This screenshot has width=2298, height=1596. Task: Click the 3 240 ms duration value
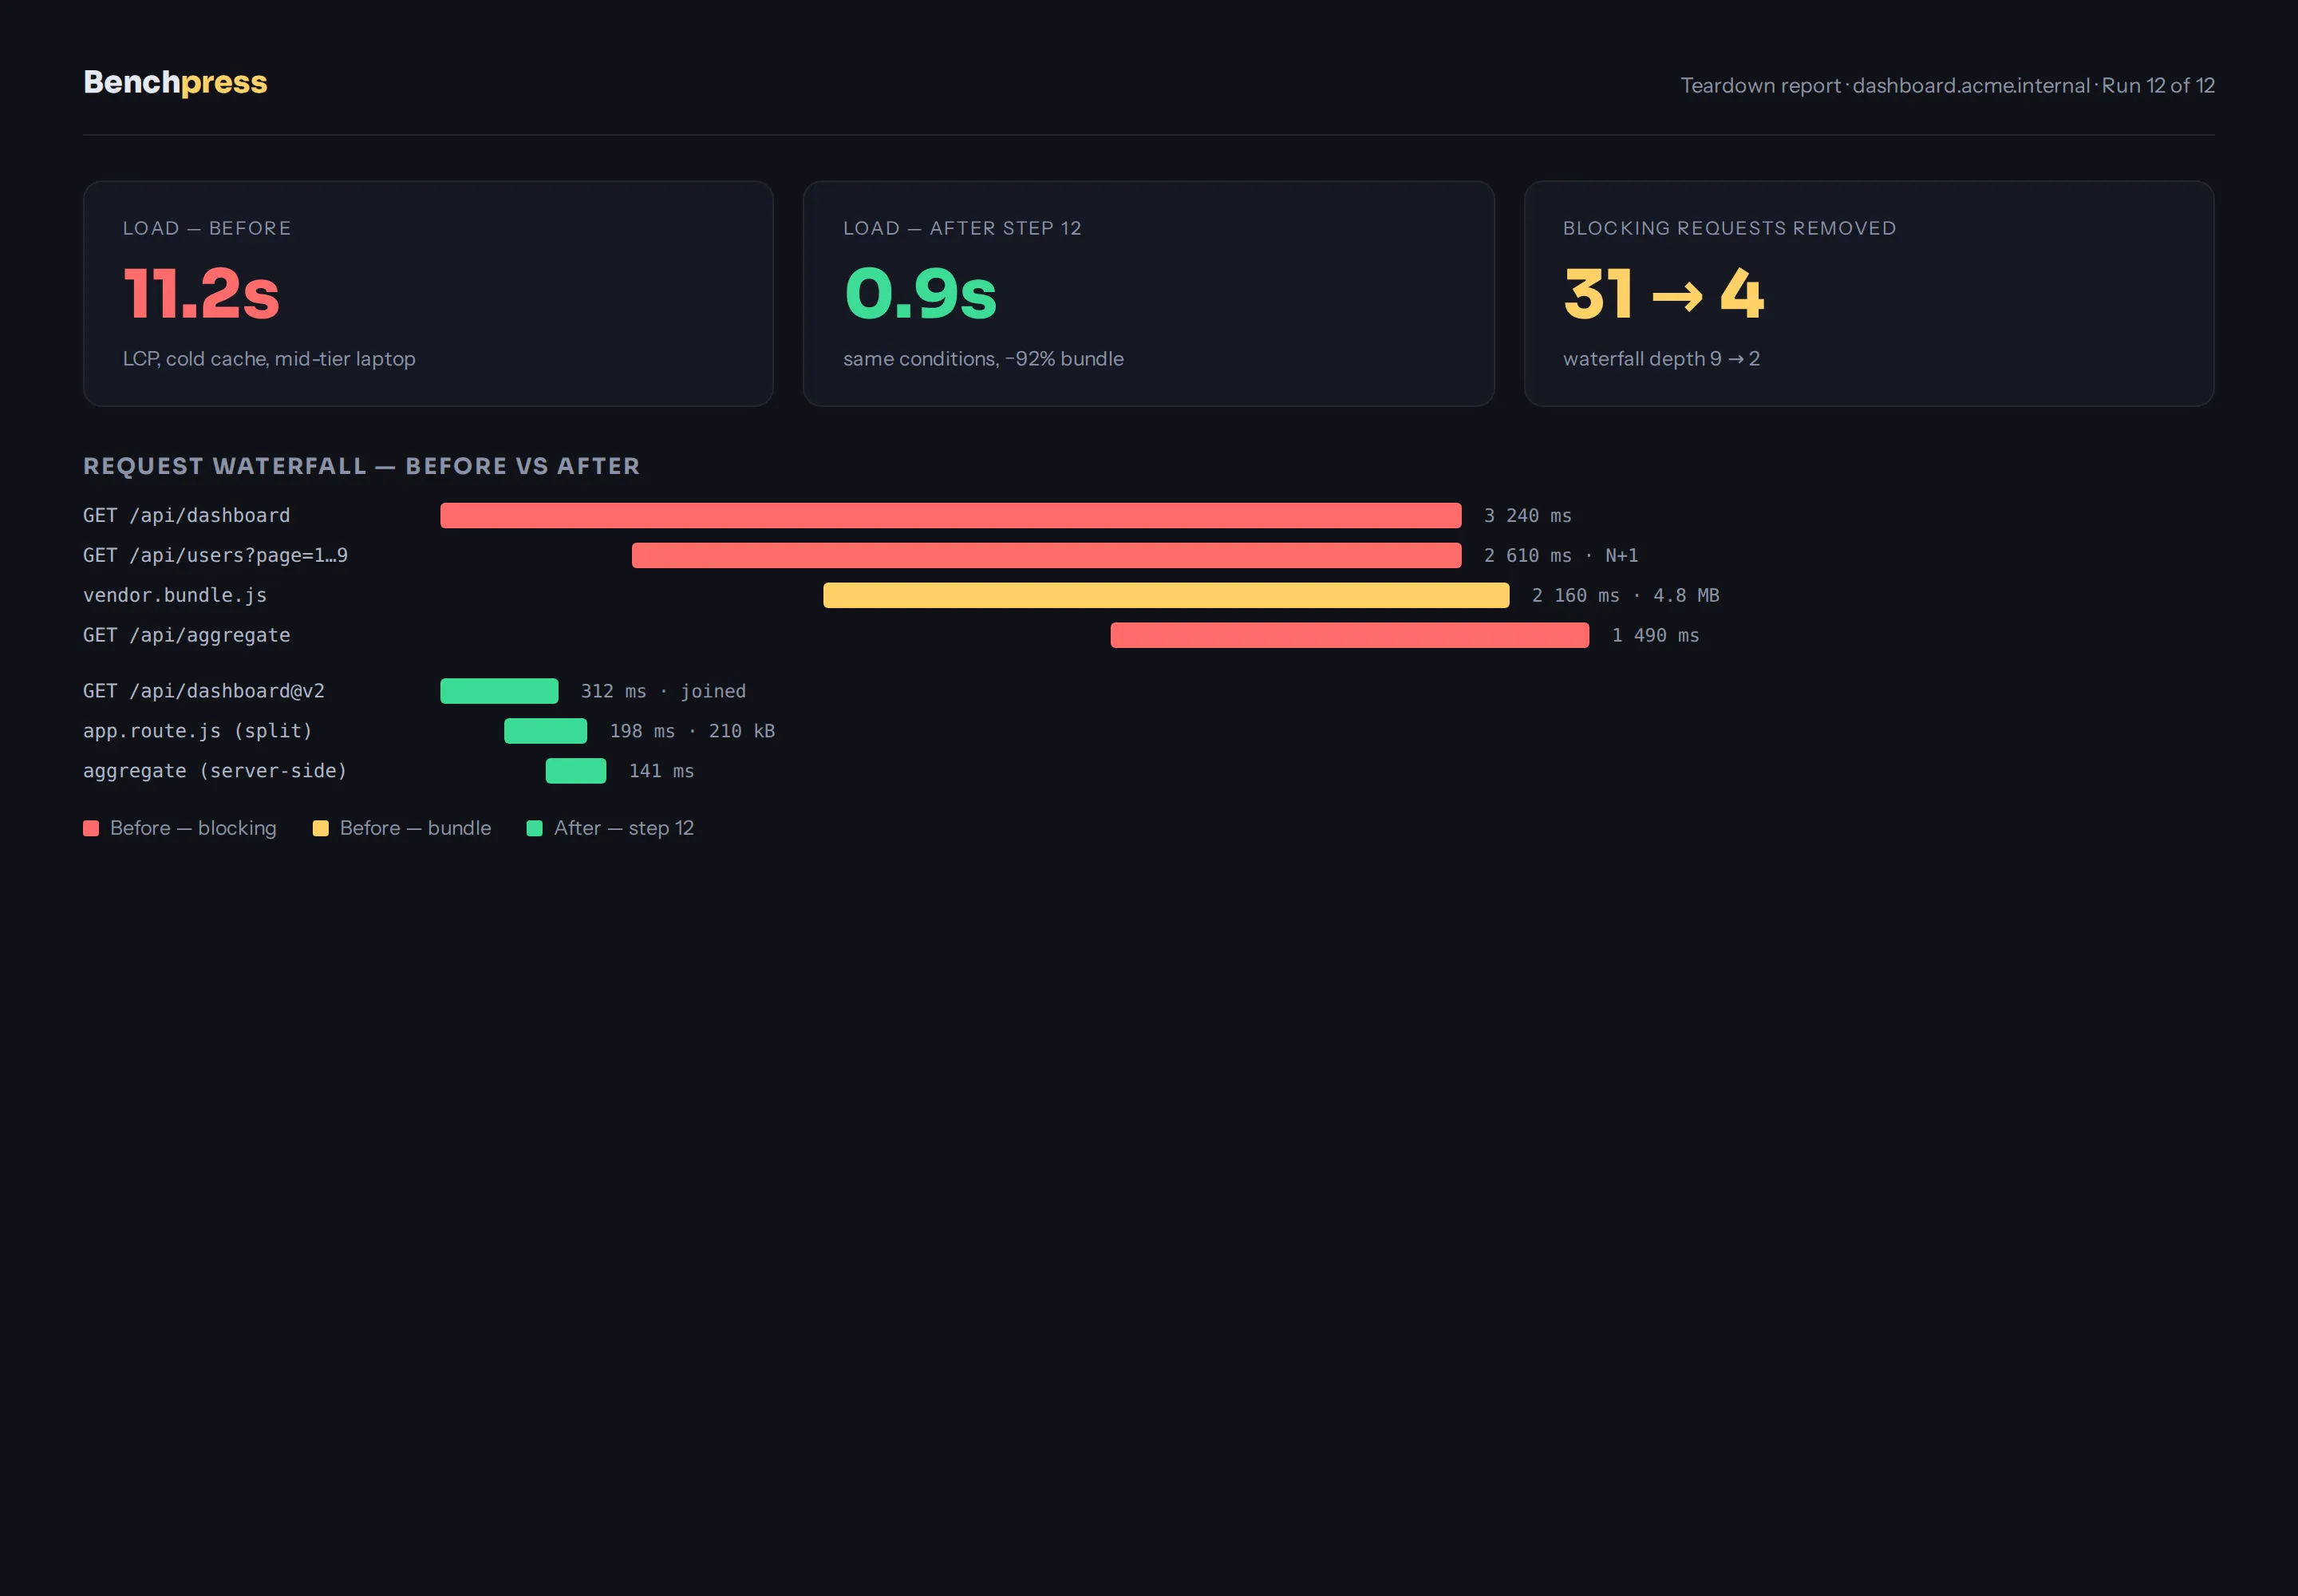click(1527, 515)
